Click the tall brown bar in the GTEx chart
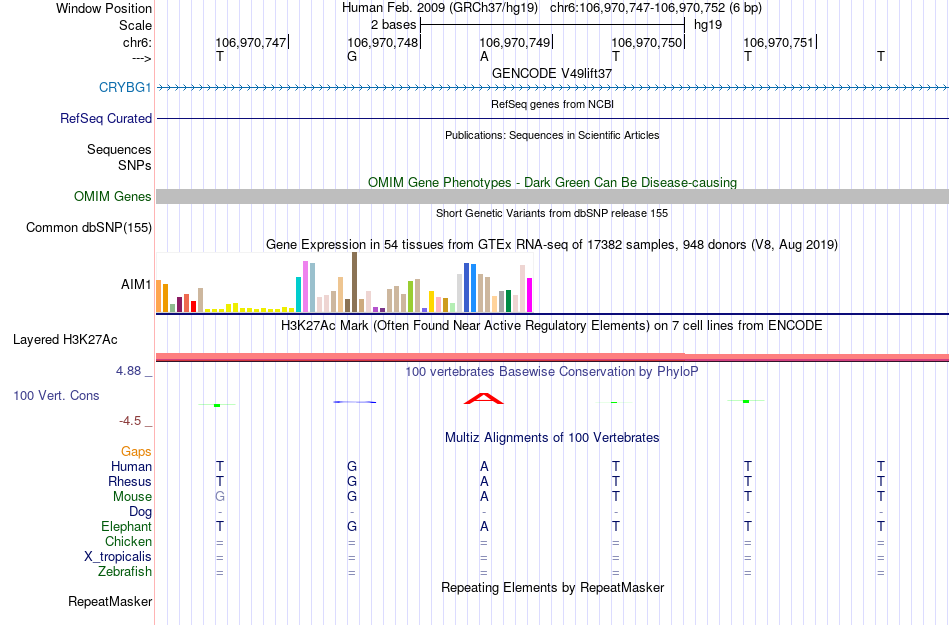This screenshot has width=950, height=625. [354, 282]
